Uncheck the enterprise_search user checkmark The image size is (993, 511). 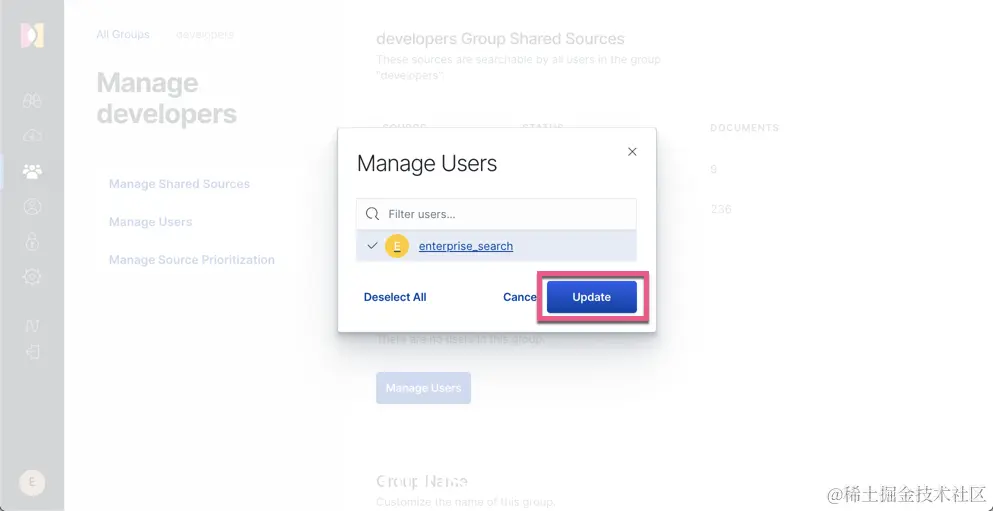(x=372, y=246)
